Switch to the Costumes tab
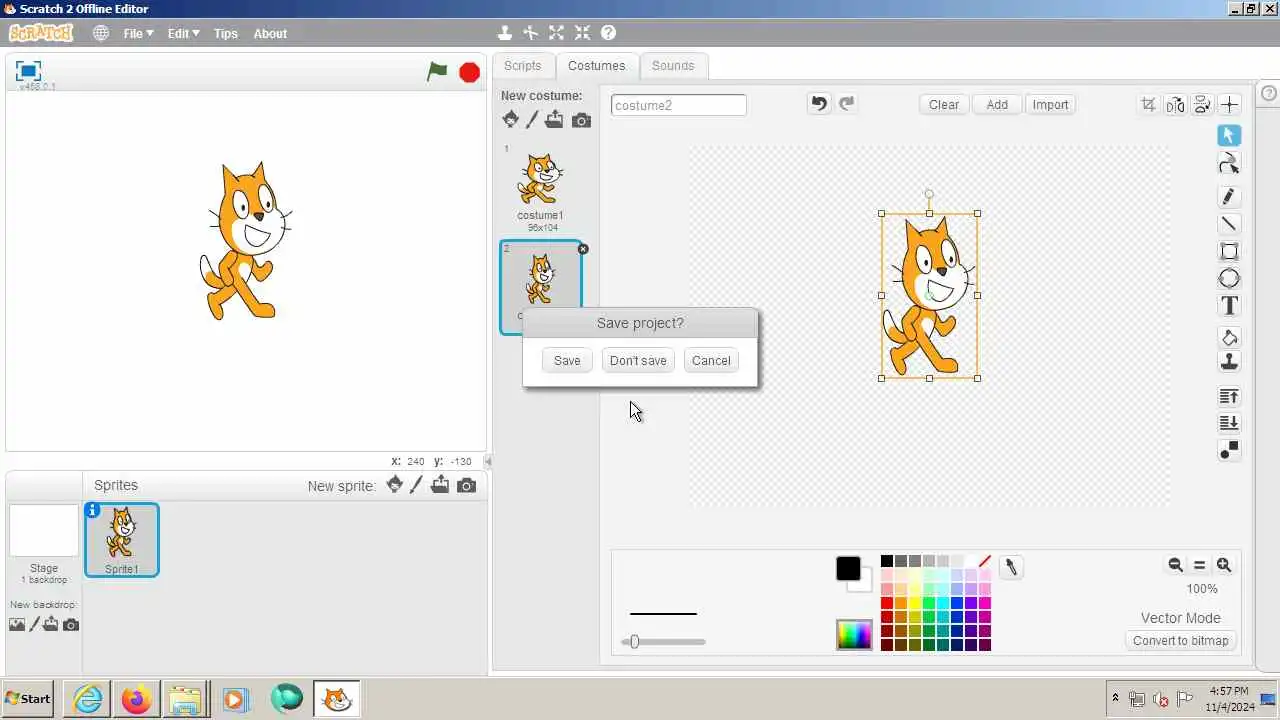Viewport: 1280px width, 720px height. (x=597, y=66)
